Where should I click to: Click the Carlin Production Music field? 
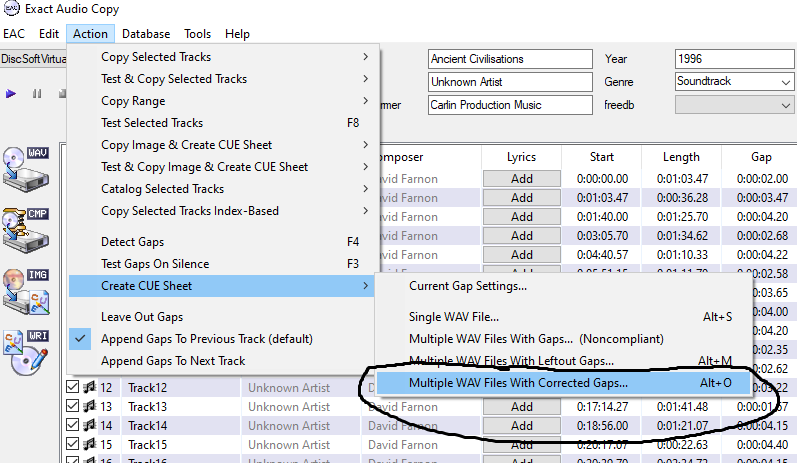coord(510,105)
